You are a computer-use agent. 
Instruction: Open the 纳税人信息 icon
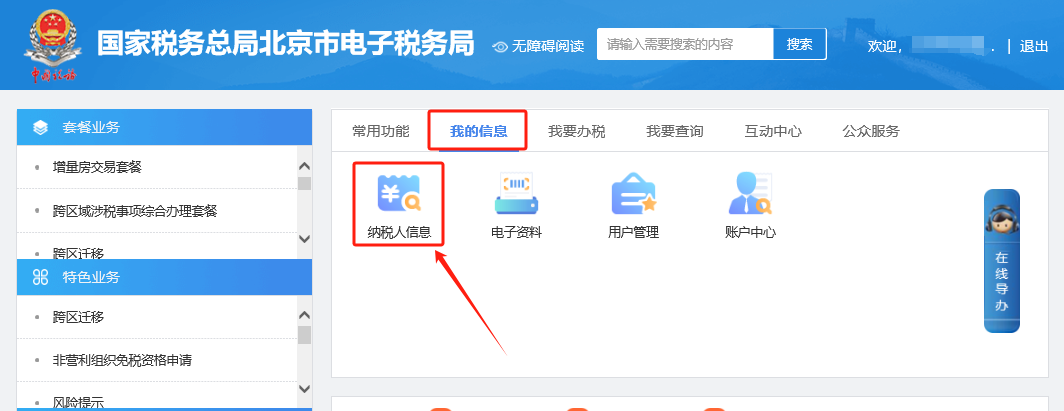click(x=398, y=206)
